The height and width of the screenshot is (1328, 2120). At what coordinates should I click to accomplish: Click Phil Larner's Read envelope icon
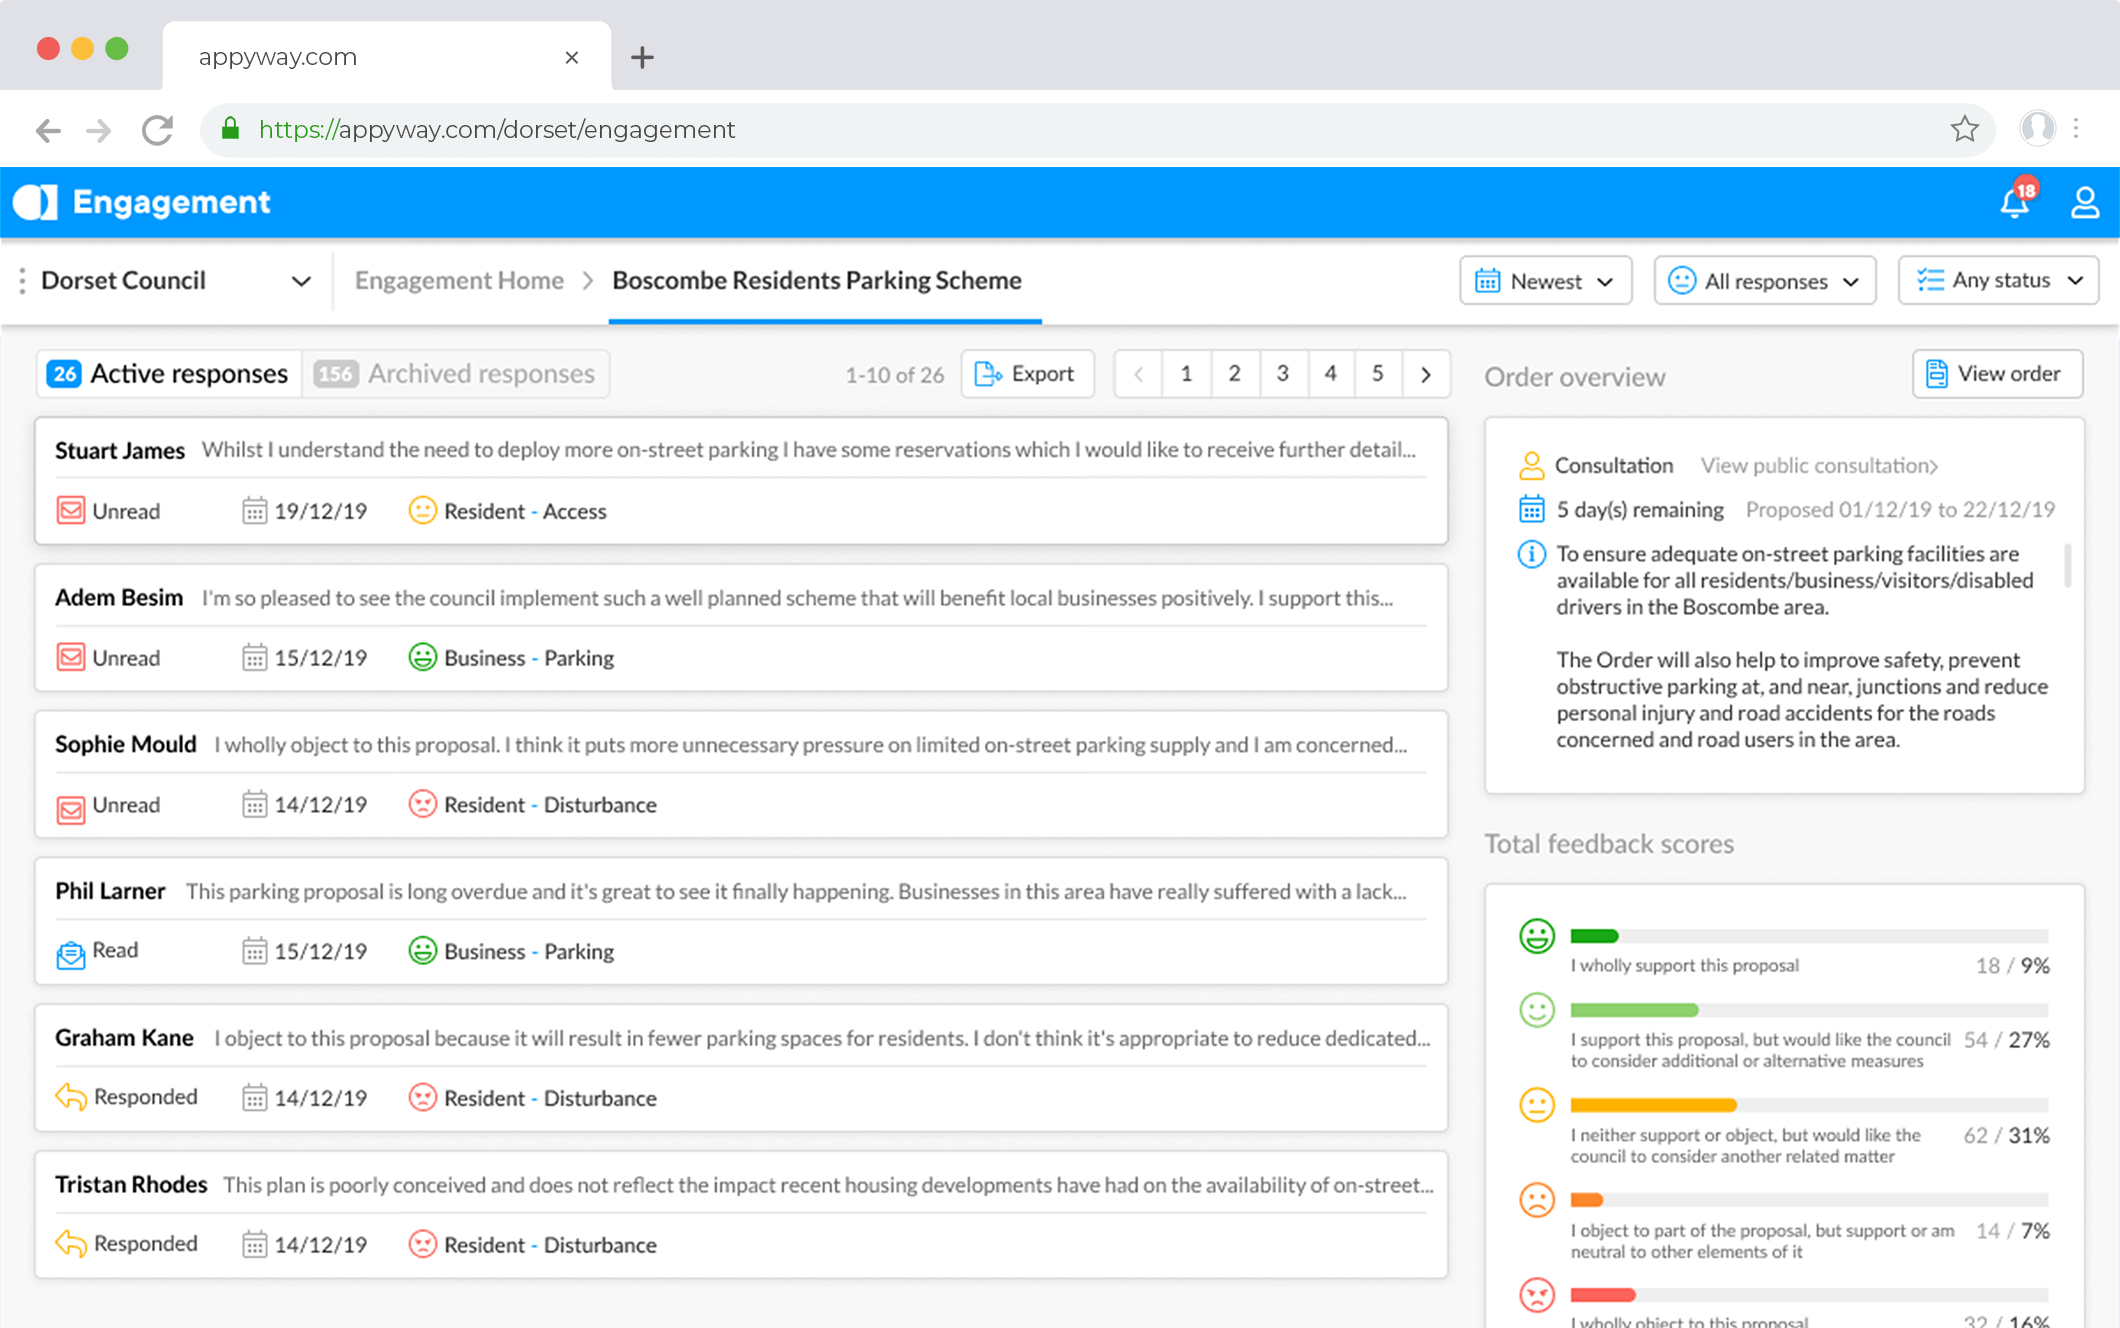(70, 953)
